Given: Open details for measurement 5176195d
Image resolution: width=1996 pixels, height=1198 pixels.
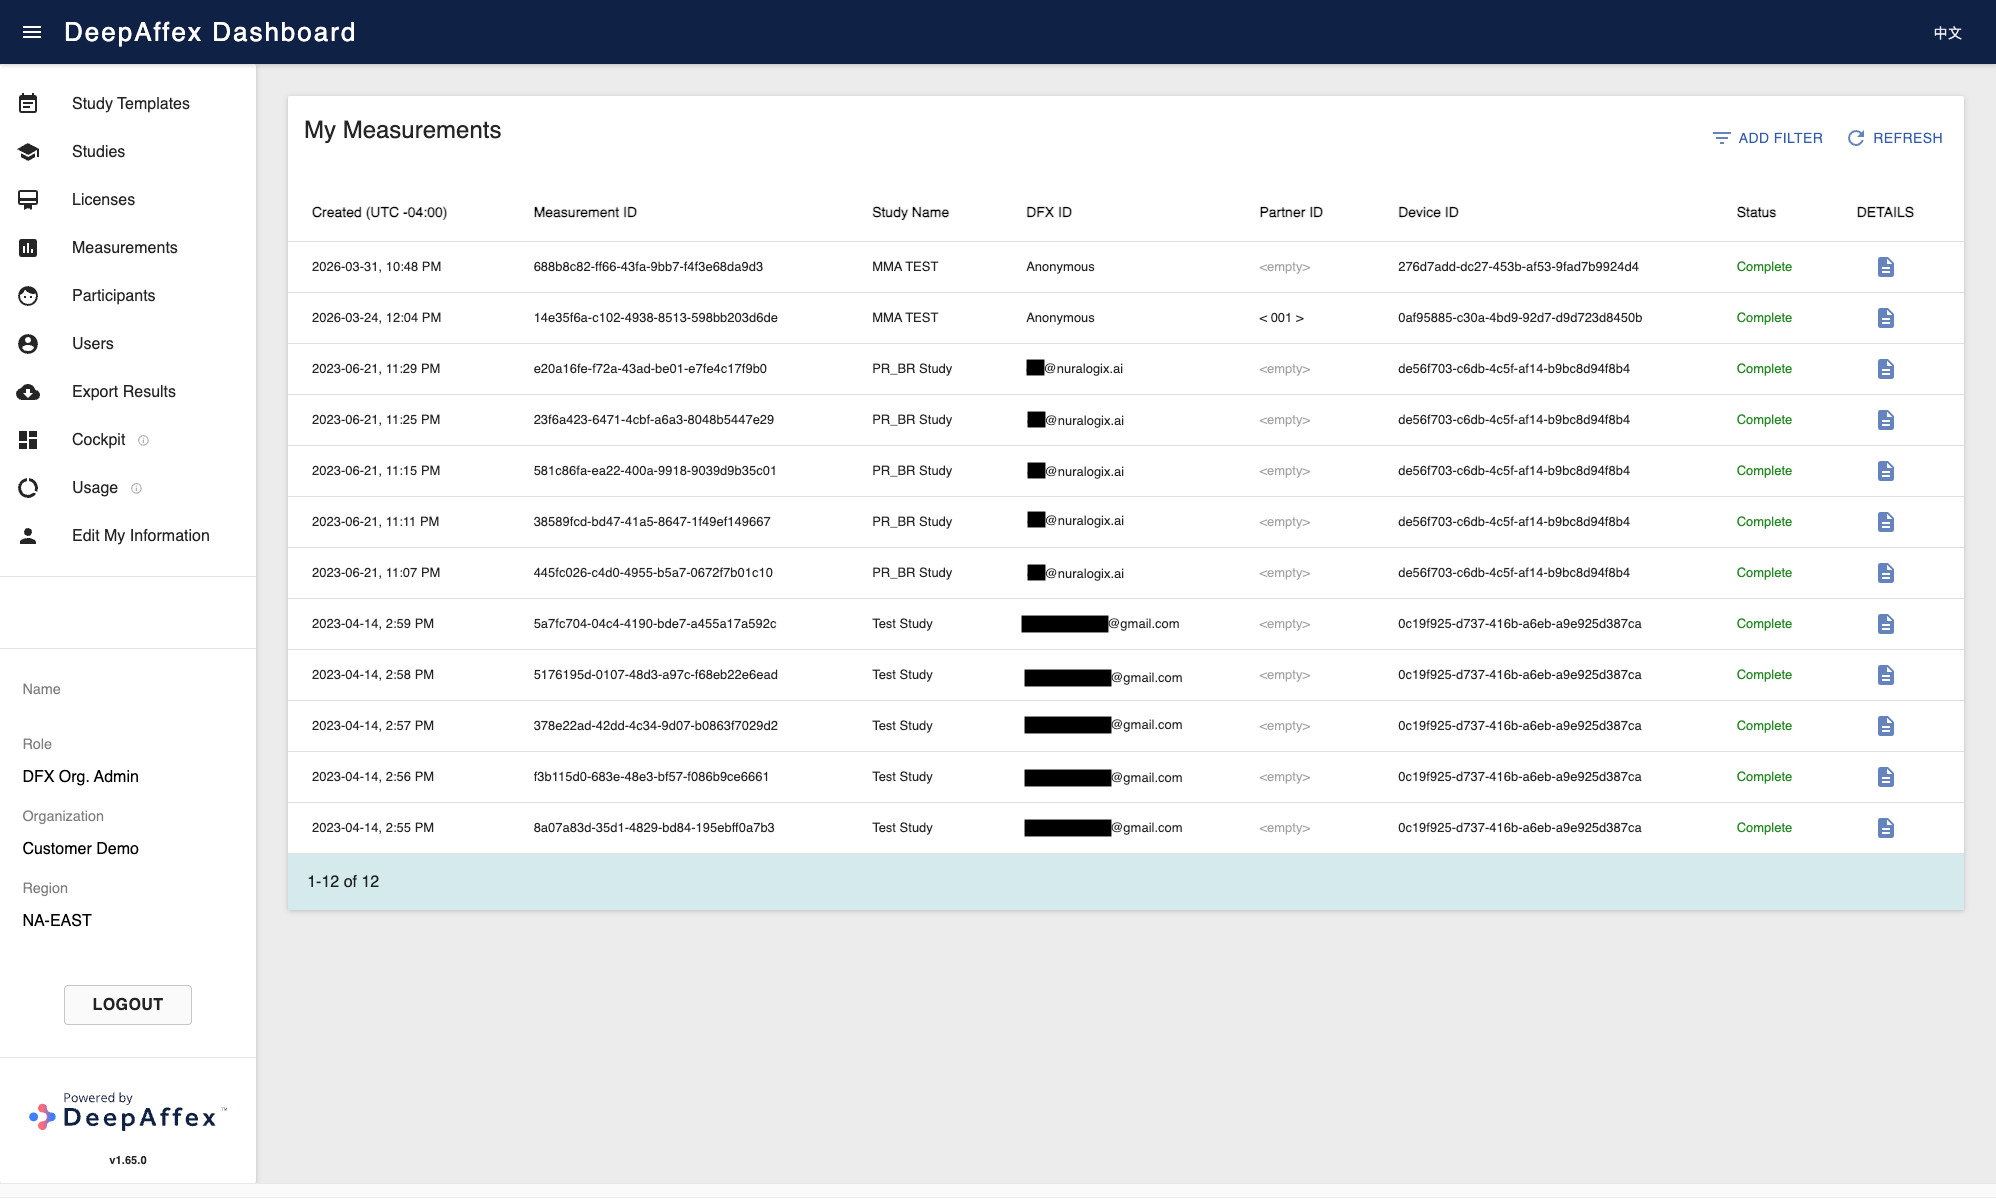Looking at the screenshot, I should pyautogui.click(x=1885, y=675).
